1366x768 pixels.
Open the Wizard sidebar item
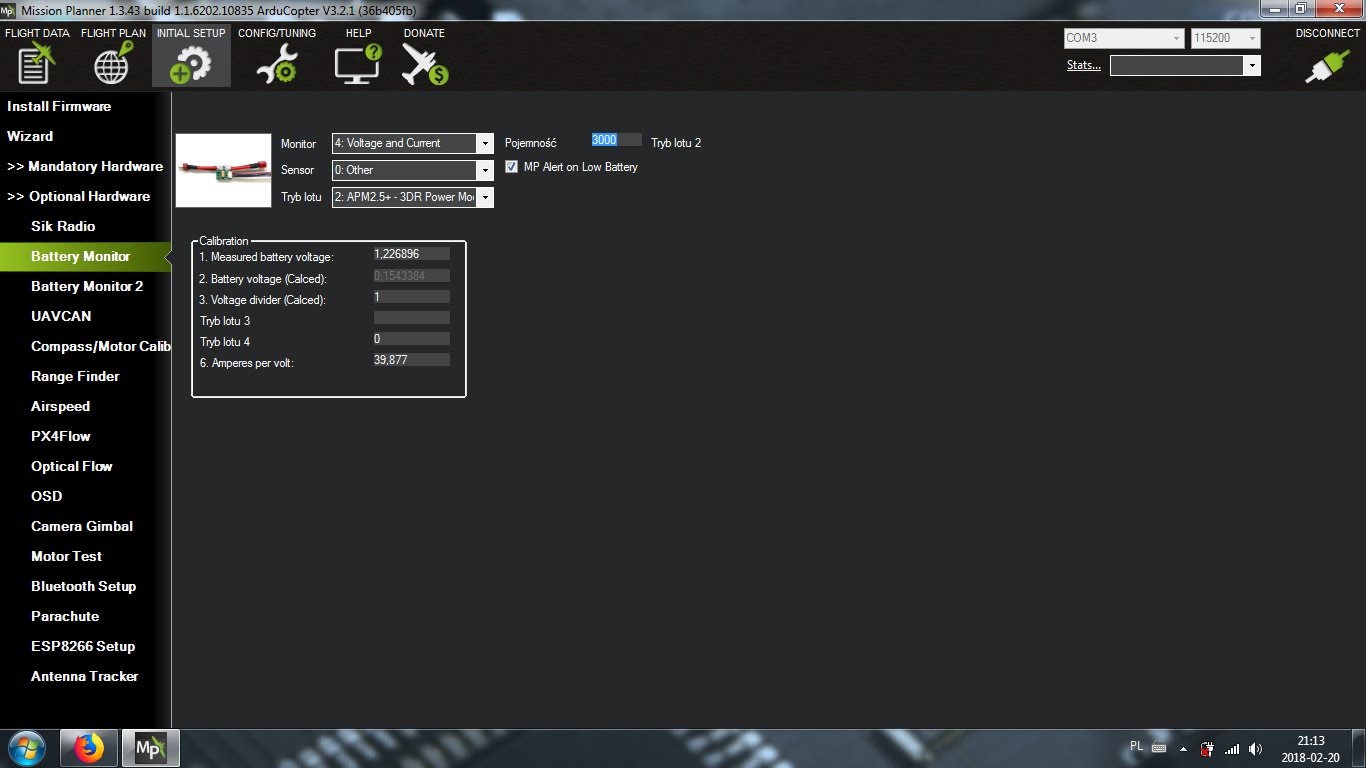coord(30,136)
